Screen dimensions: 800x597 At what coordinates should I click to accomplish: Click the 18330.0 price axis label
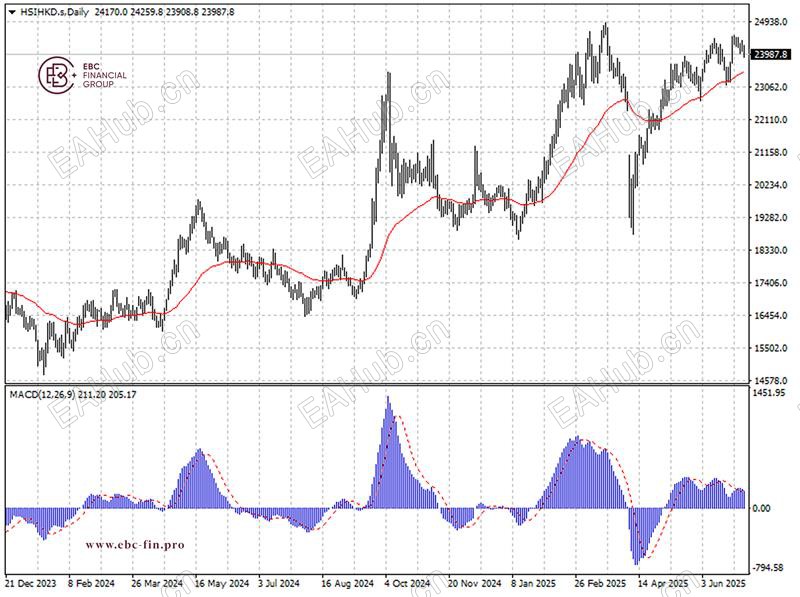pyautogui.click(x=771, y=250)
